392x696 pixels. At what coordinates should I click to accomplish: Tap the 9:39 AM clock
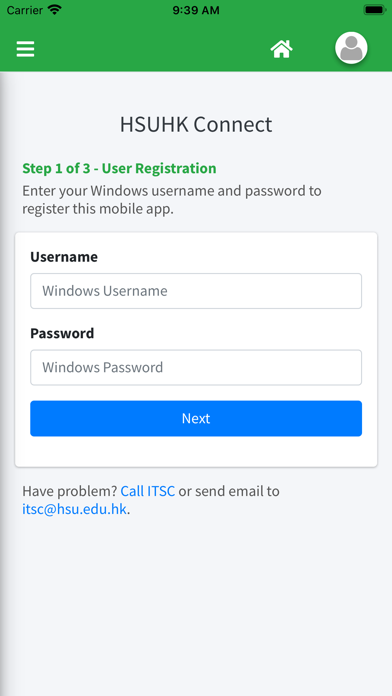pyautogui.click(x=196, y=10)
